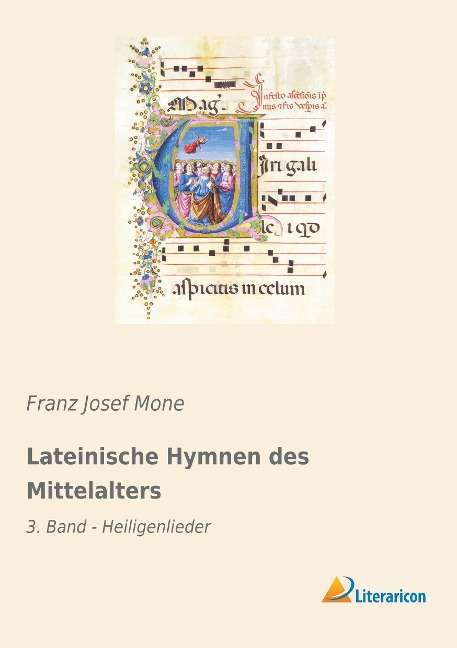Select the group of robed apostles
This screenshot has height=648, width=457.
(x=203, y=191)
